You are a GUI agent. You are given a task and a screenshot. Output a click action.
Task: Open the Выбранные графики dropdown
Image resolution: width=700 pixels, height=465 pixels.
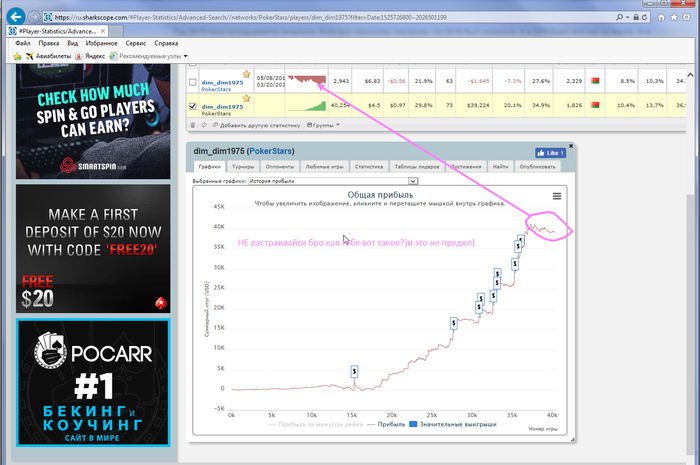[x=333, y=181]
